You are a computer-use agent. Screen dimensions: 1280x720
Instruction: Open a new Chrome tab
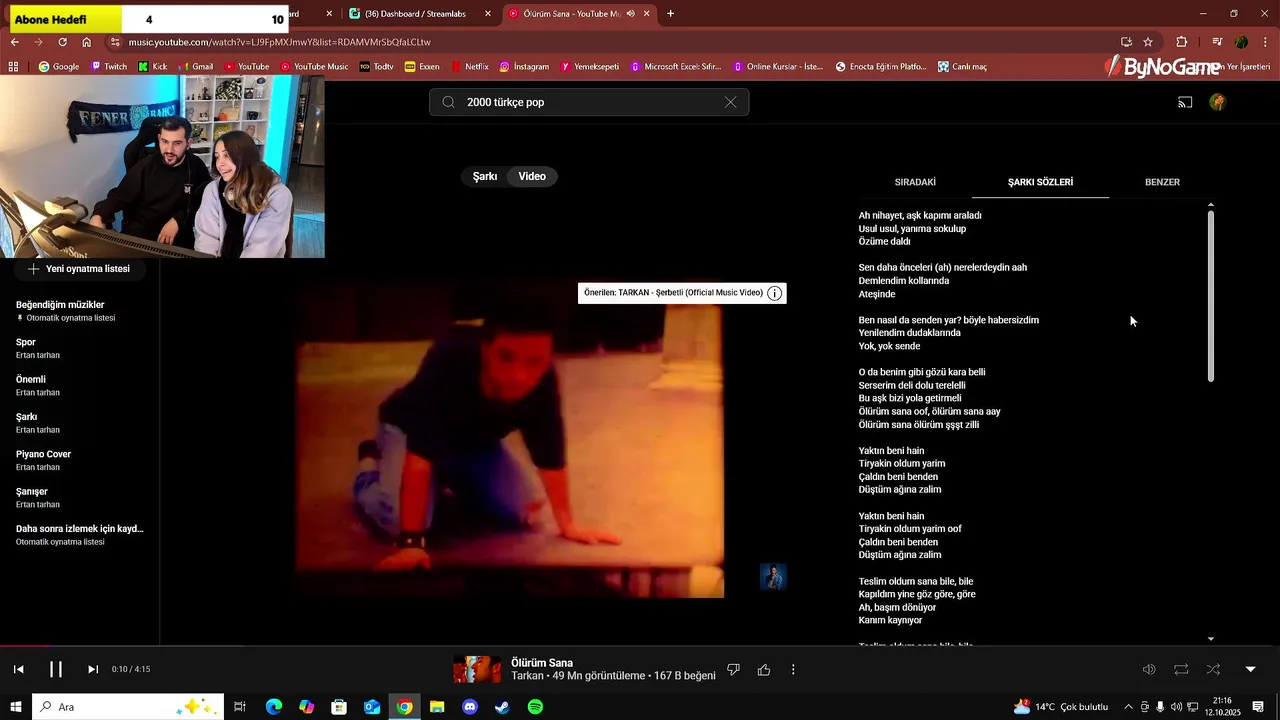[670, 14]
